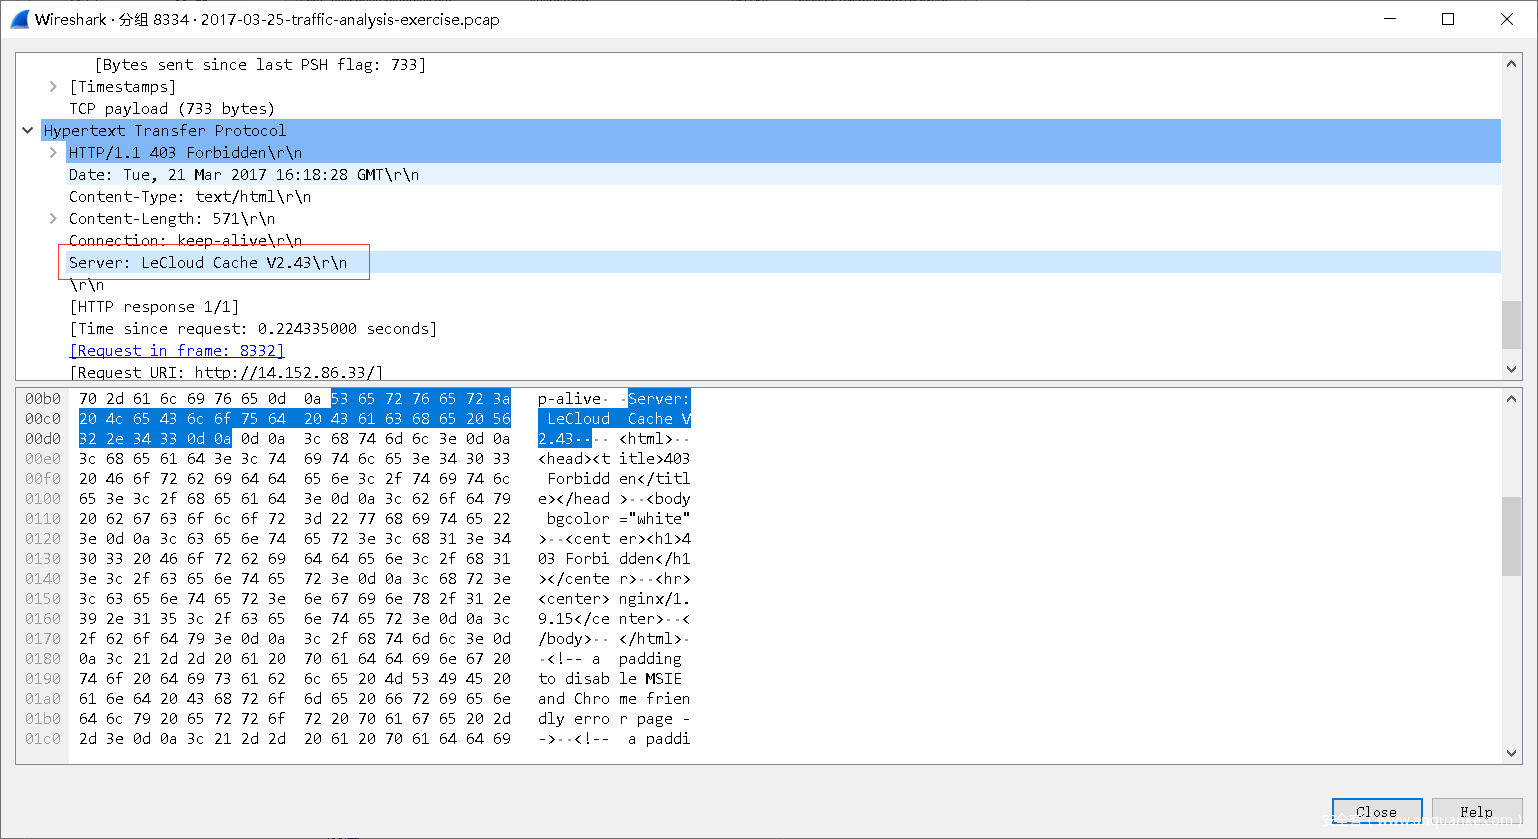Open Help for this dialog
Viewport: 1538px width, 839px height.
[1476, 812]
